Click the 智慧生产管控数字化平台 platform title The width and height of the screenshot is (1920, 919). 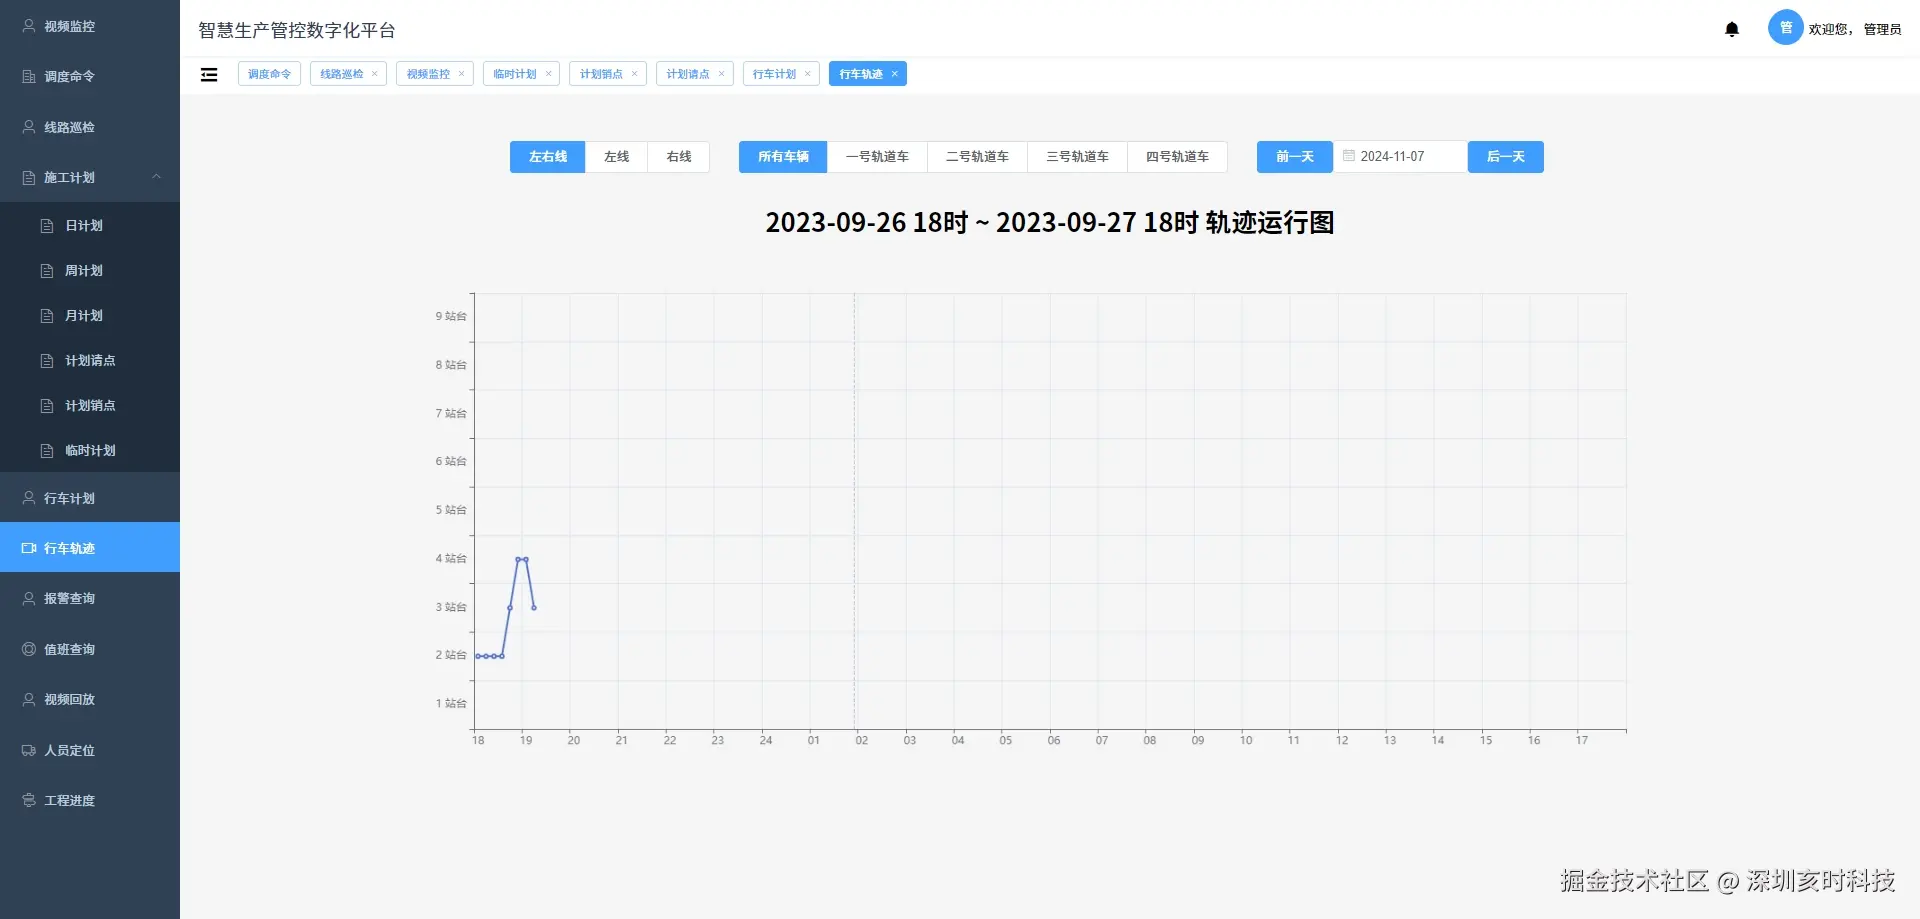[297, 30]
